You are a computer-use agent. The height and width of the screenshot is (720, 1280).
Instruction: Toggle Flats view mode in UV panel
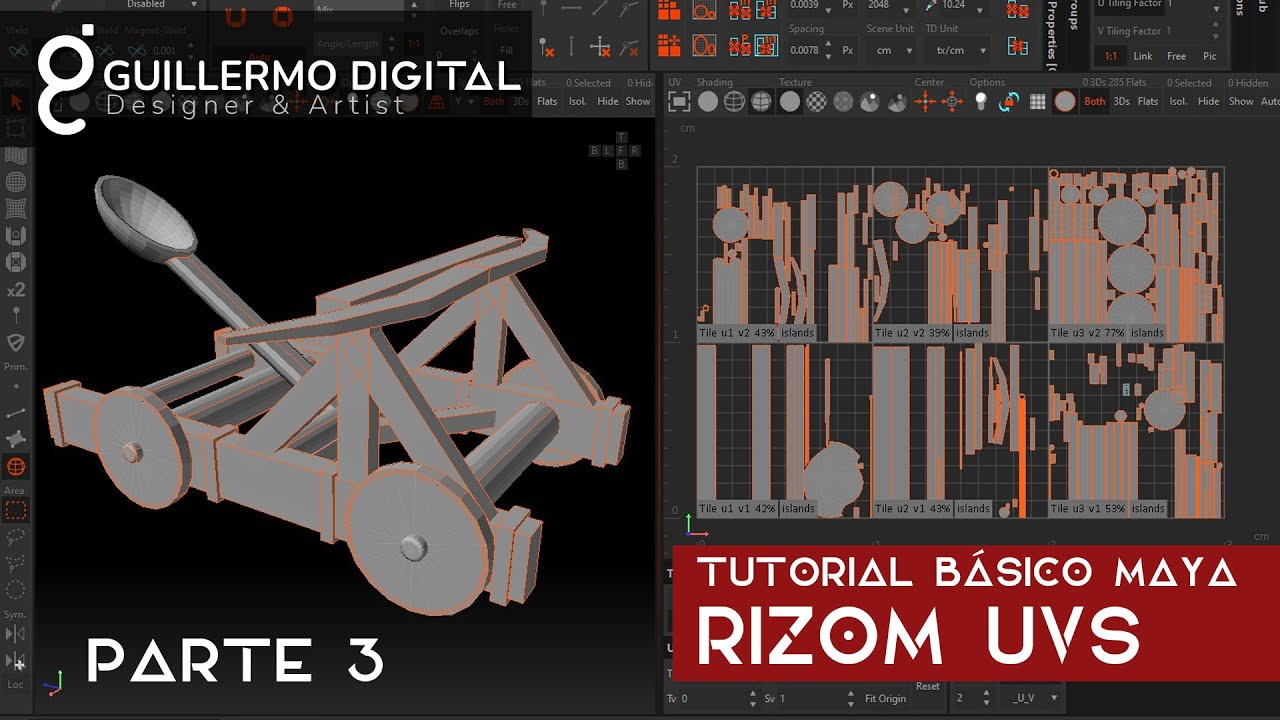(1148, 102)
